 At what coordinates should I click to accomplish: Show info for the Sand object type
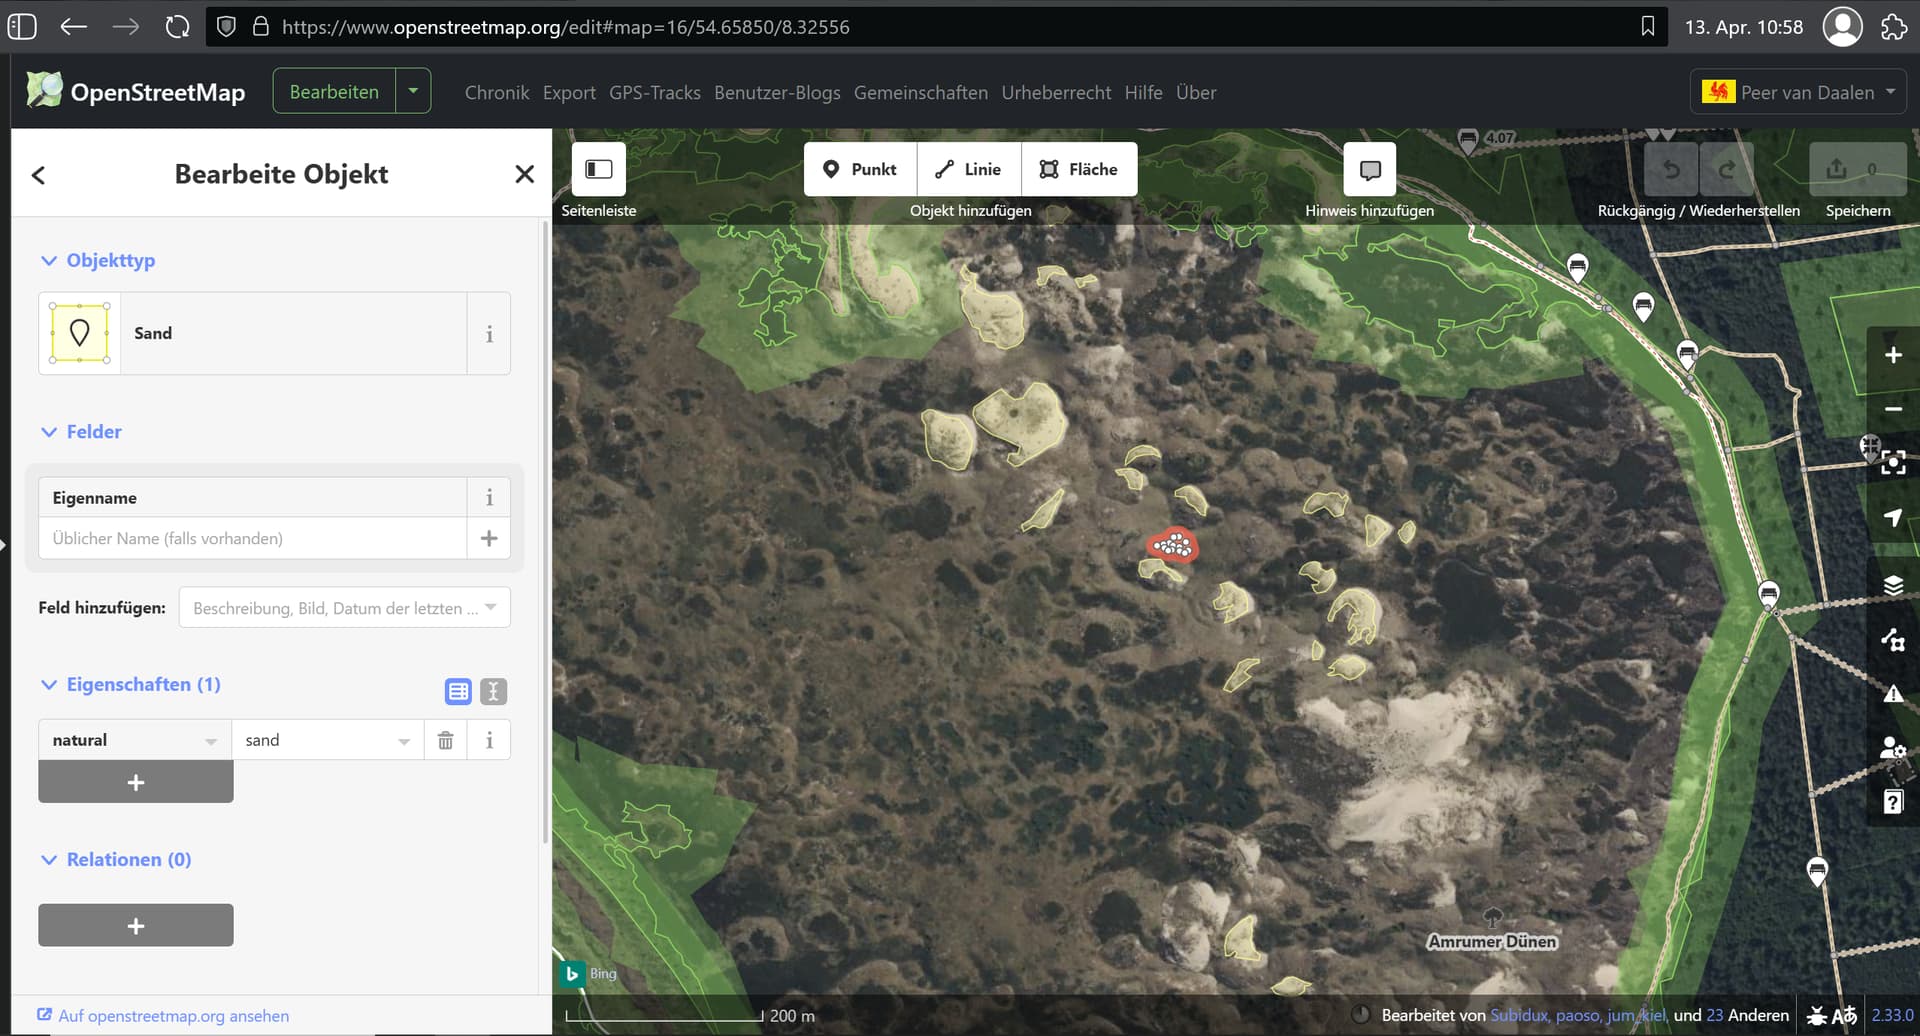489,334
